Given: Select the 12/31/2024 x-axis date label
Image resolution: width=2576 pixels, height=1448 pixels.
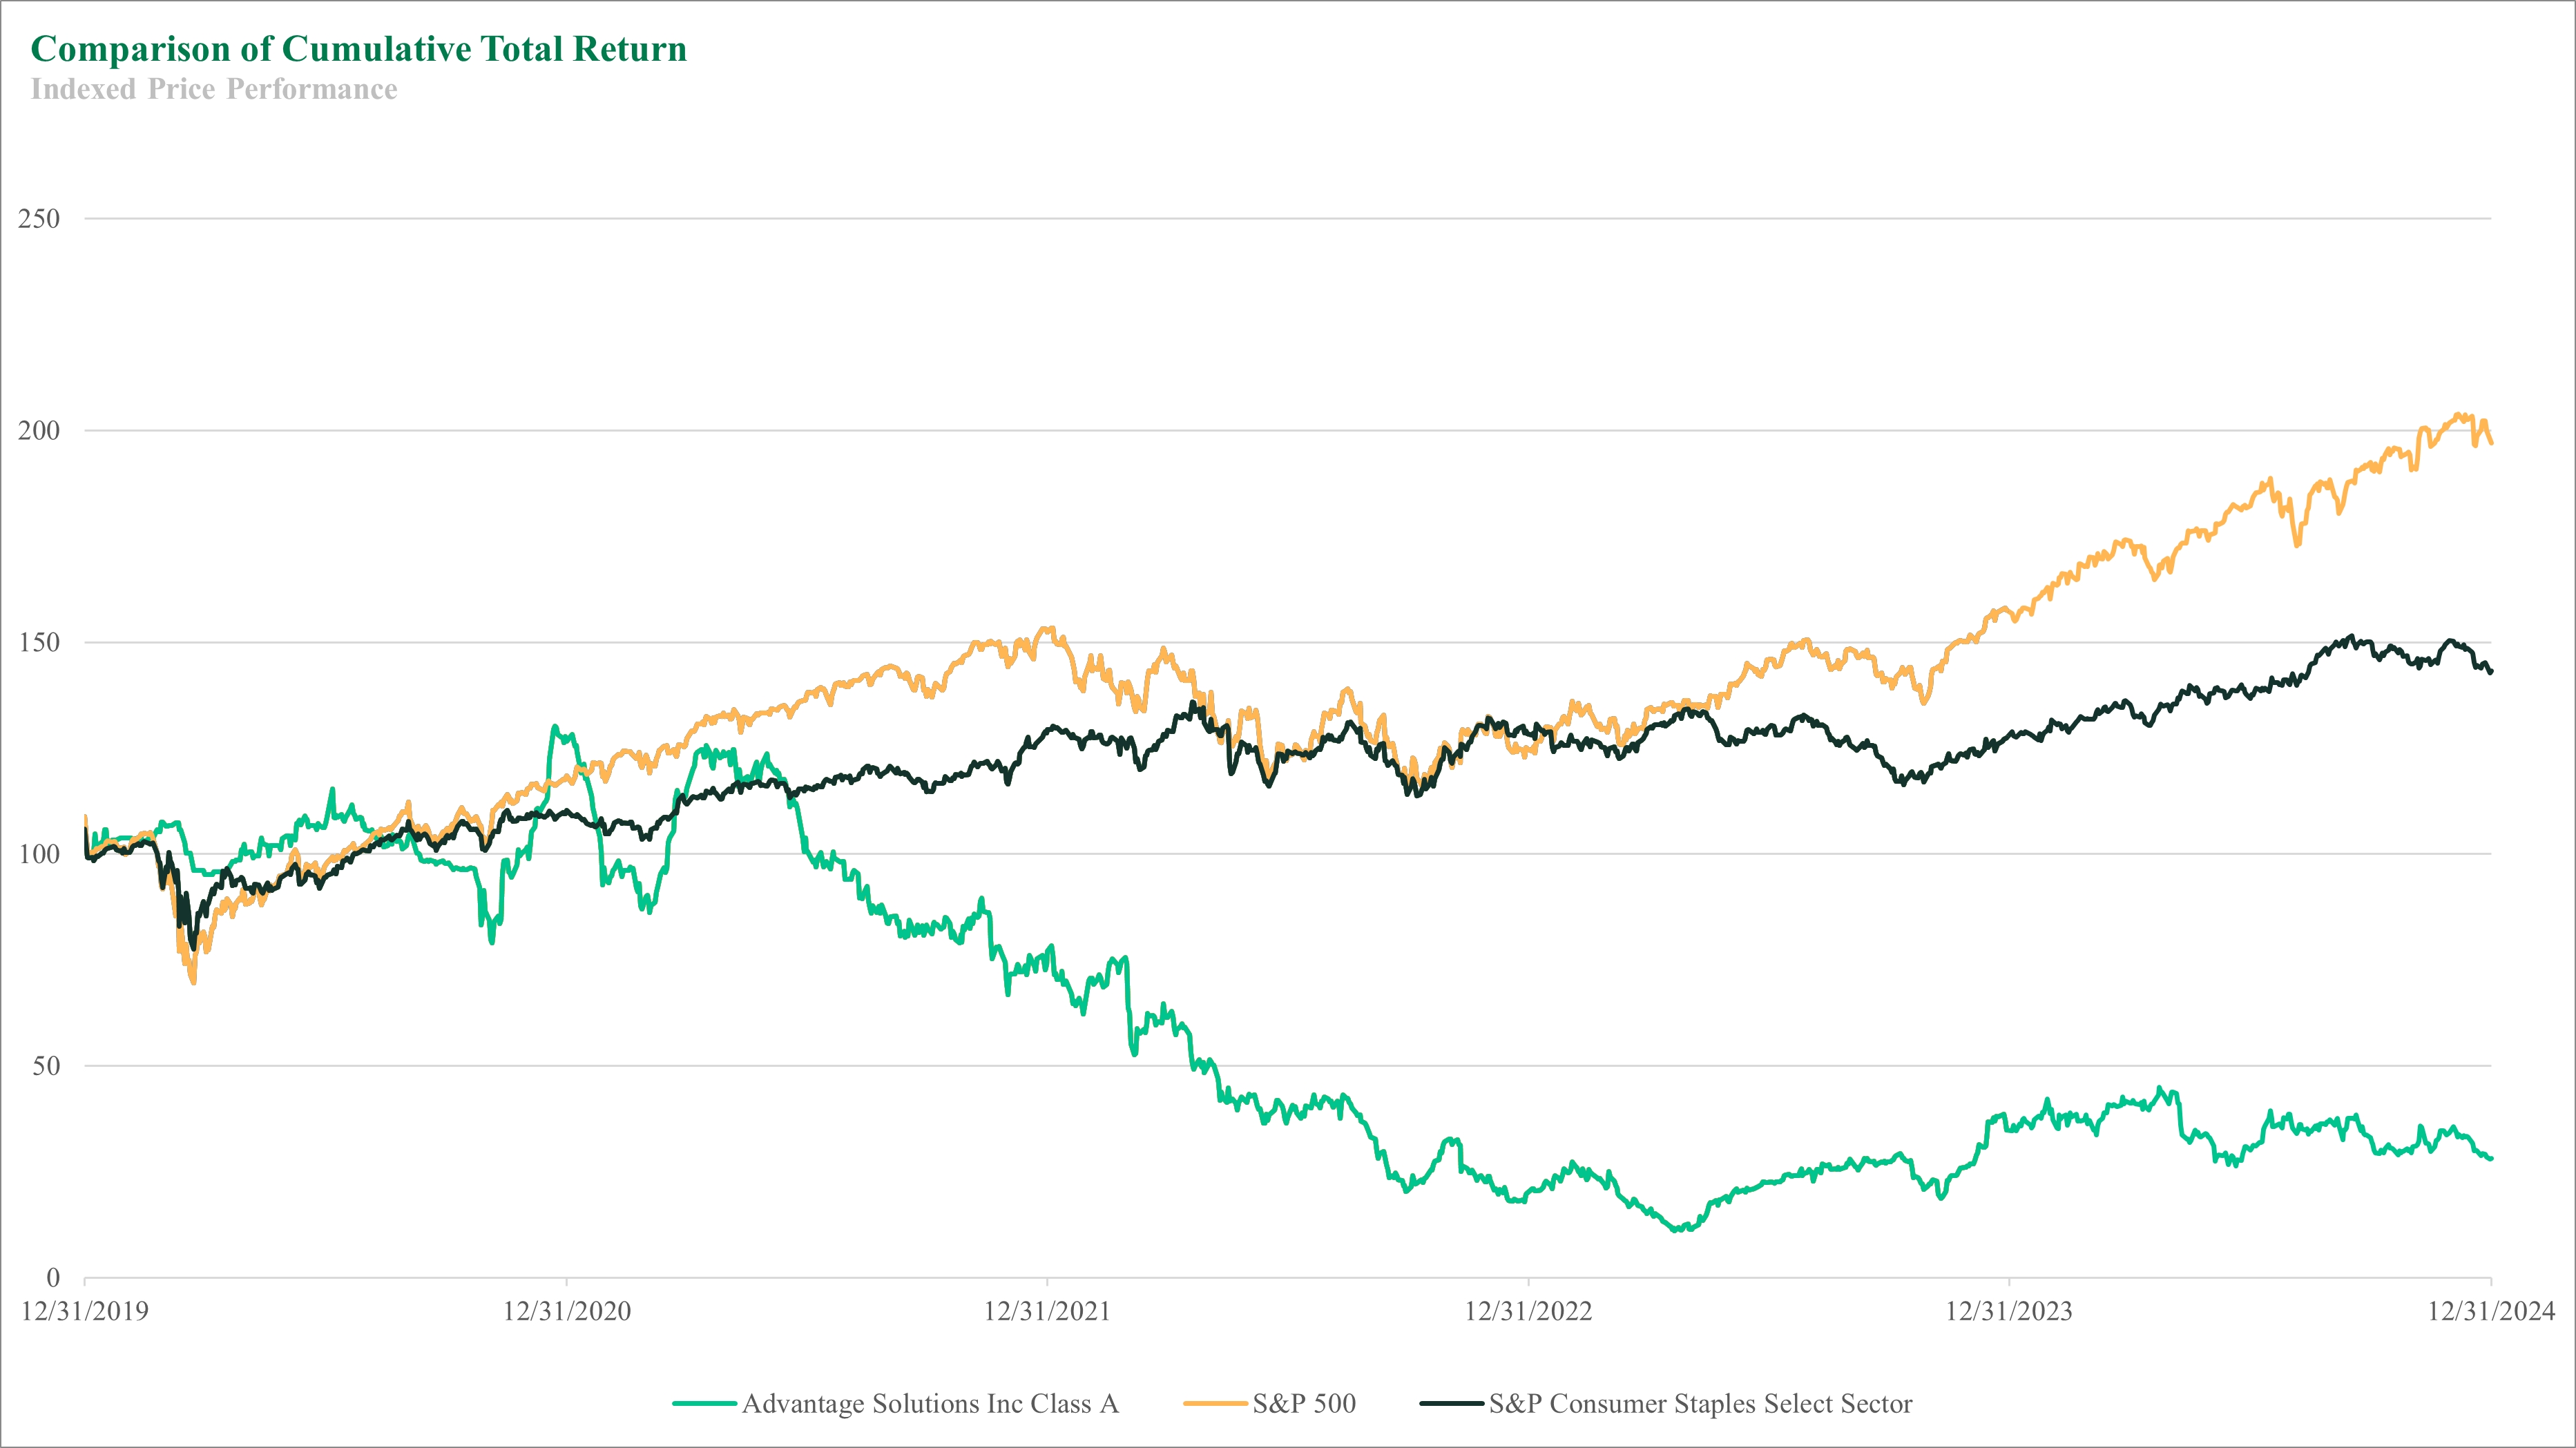Looking at the screenshot, I should click(2490, 1312).
